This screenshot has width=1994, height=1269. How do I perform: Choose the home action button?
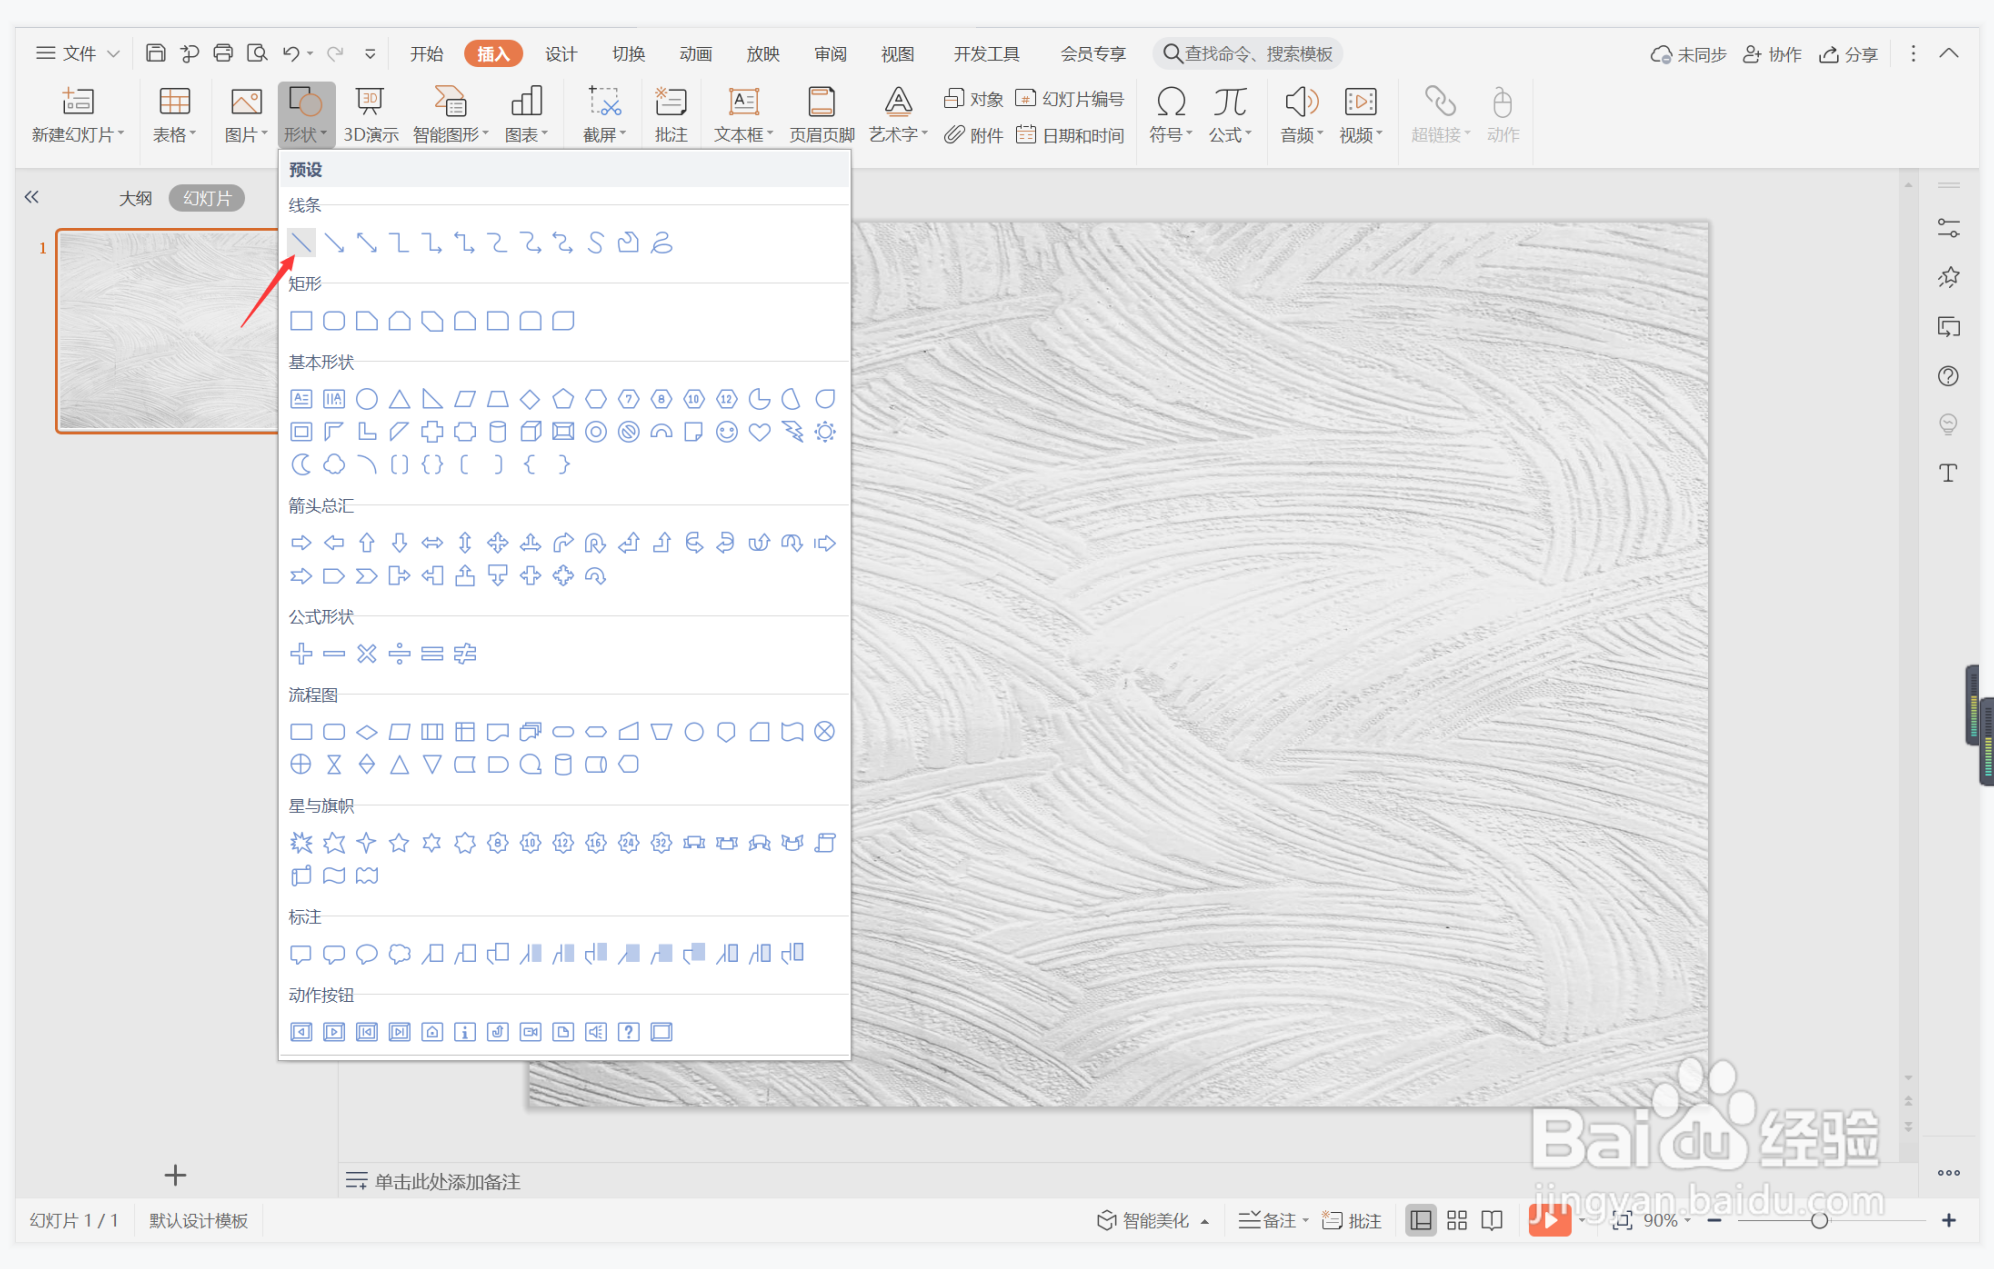coord(432,1032)
